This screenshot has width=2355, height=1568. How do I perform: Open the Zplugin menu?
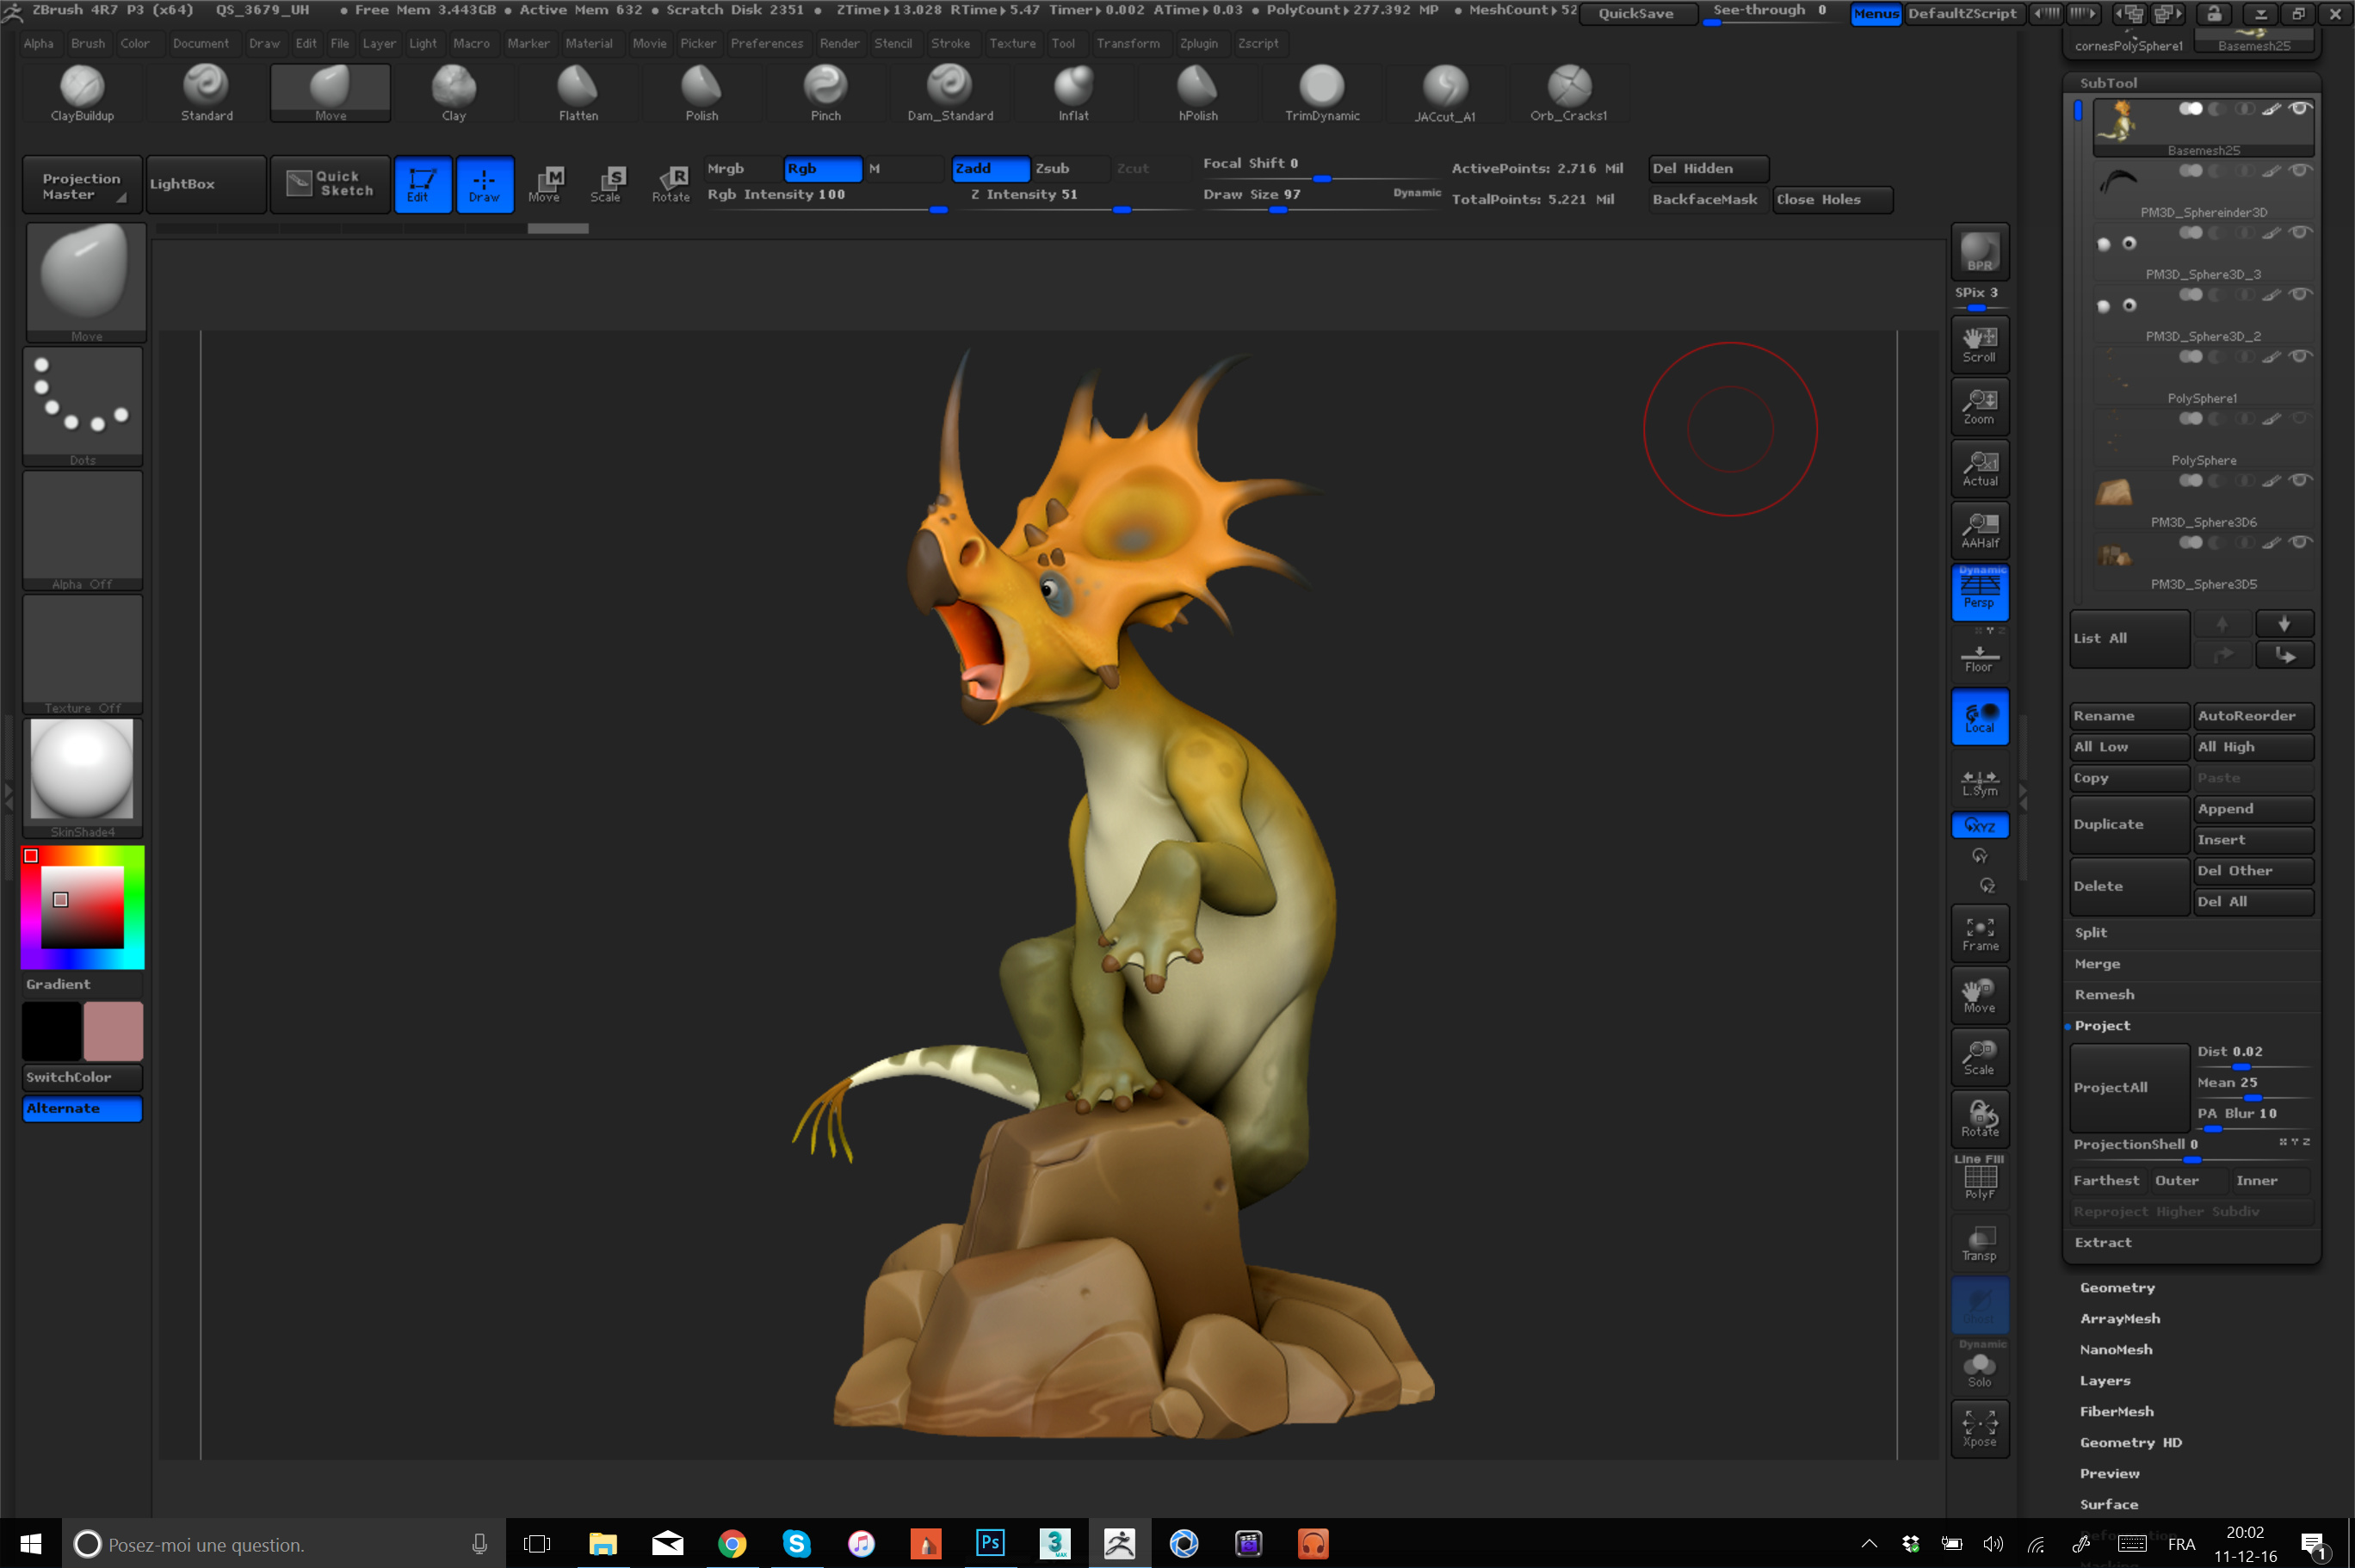[x=1198, y=43]
